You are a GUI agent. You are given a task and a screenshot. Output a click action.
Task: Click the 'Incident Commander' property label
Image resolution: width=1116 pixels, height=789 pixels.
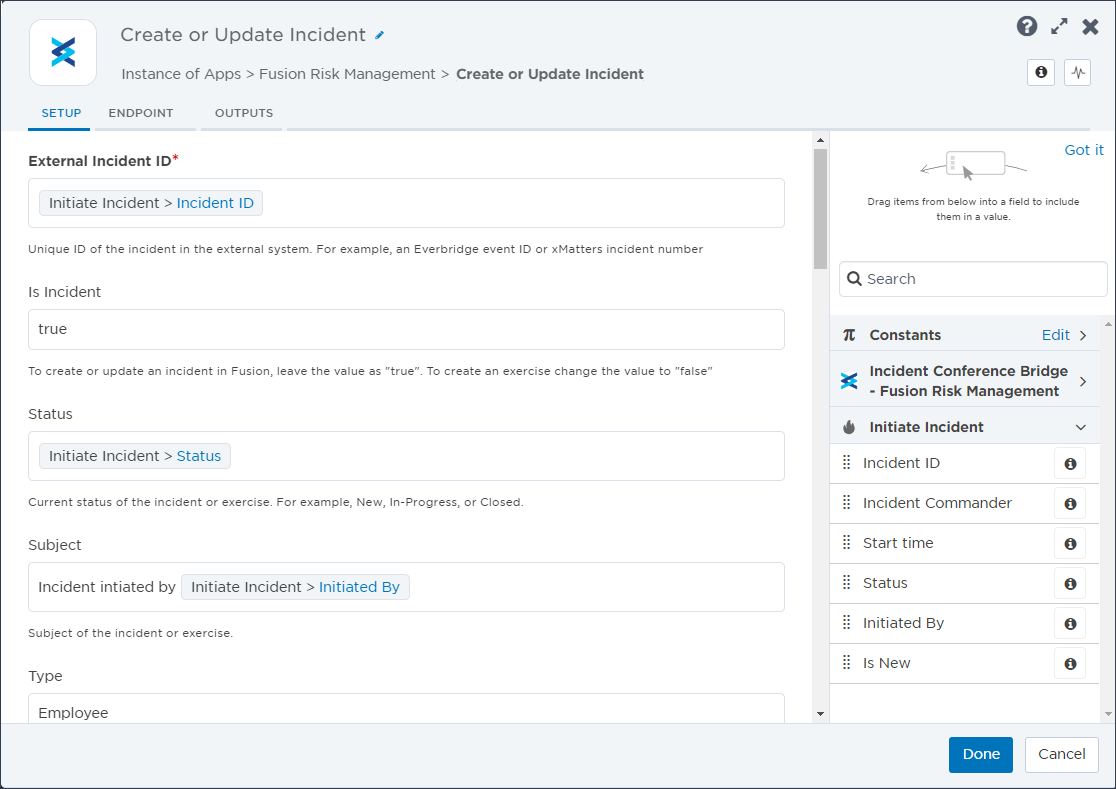[937, 503]
